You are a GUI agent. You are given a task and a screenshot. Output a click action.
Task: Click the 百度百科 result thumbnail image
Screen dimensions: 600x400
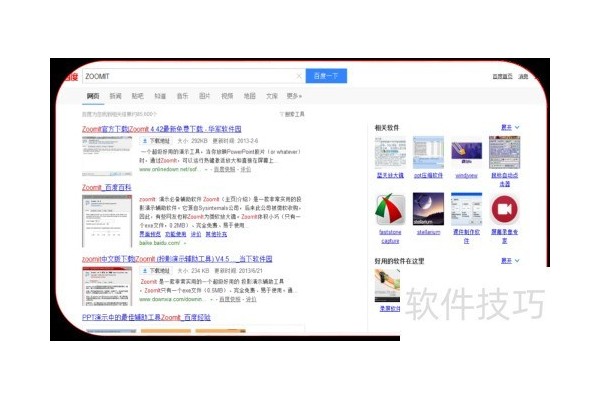tap(107, 221)
